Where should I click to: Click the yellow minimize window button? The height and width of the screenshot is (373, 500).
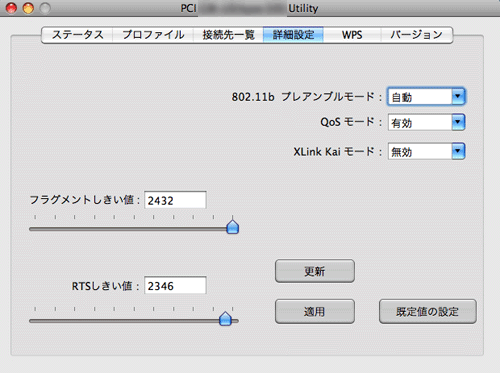28,8
